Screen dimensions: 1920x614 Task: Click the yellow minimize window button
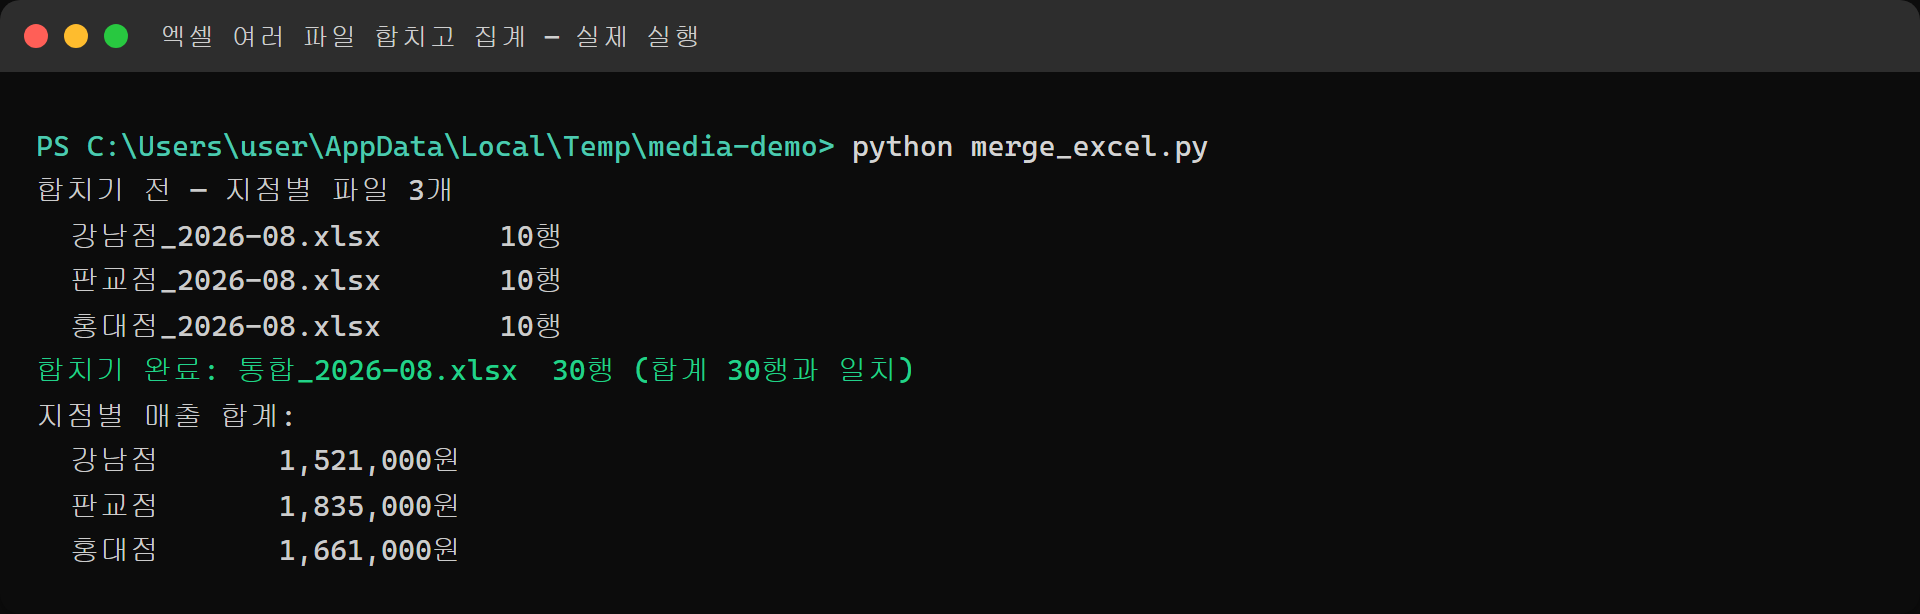pyautogui.click(x=76, y=36)
